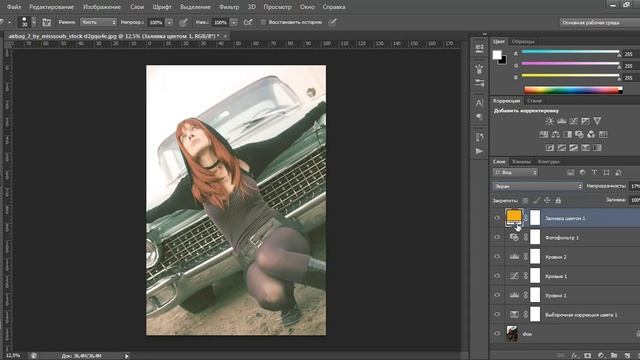Hide the Фотофильтр 1 layer
The image size is (640, 360).
(x=497, y=237)
